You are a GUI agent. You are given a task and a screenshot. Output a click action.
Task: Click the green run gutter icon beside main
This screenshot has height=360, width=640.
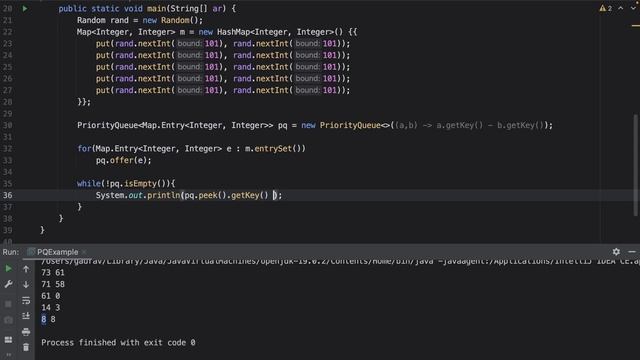pos(24,8)
